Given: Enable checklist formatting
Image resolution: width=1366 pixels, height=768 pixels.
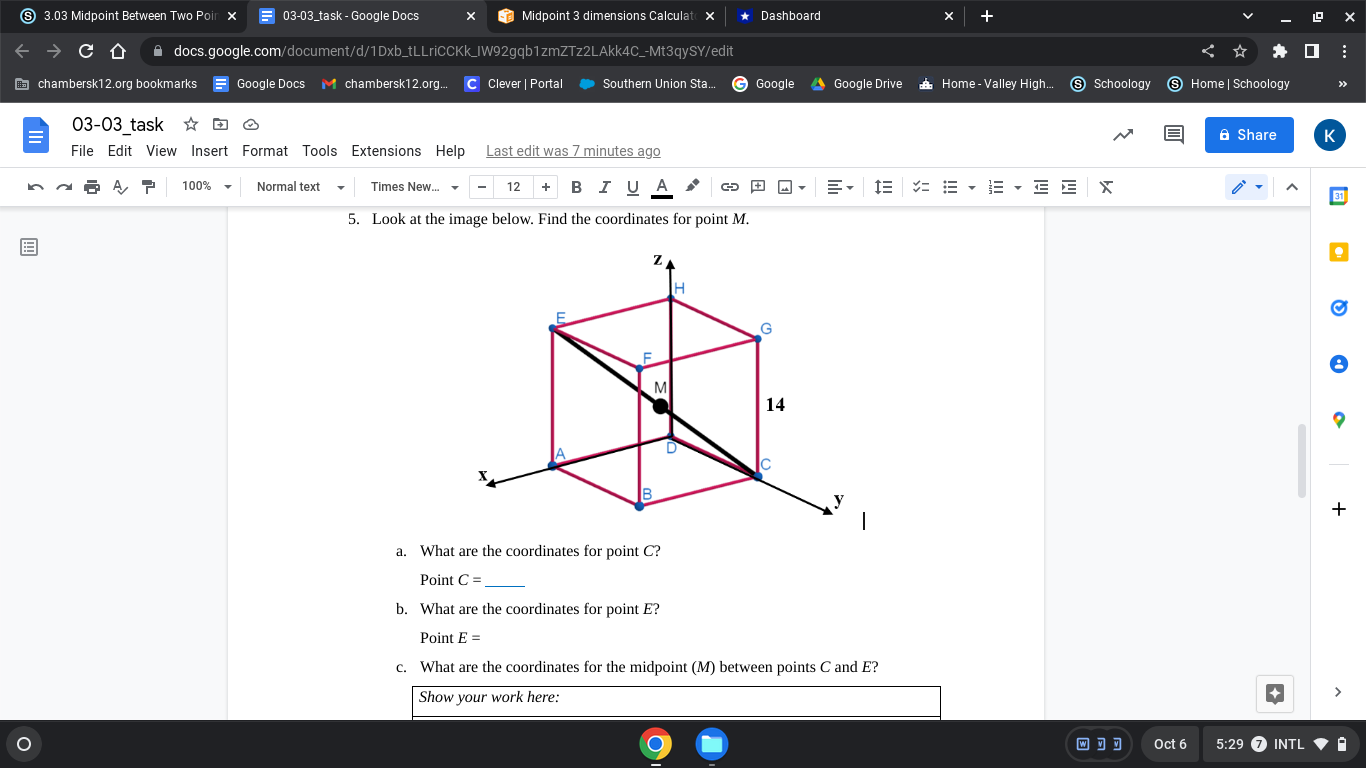Looking at the screenshot, I should [920, 187].
